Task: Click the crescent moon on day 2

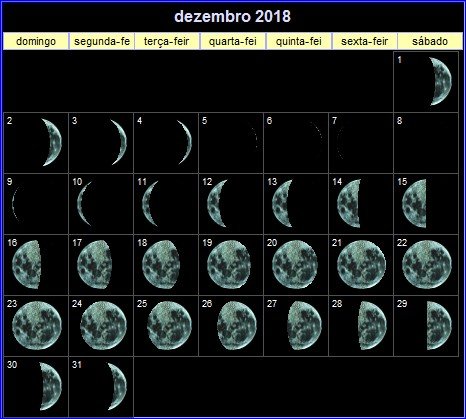Action: coord(53,142)
